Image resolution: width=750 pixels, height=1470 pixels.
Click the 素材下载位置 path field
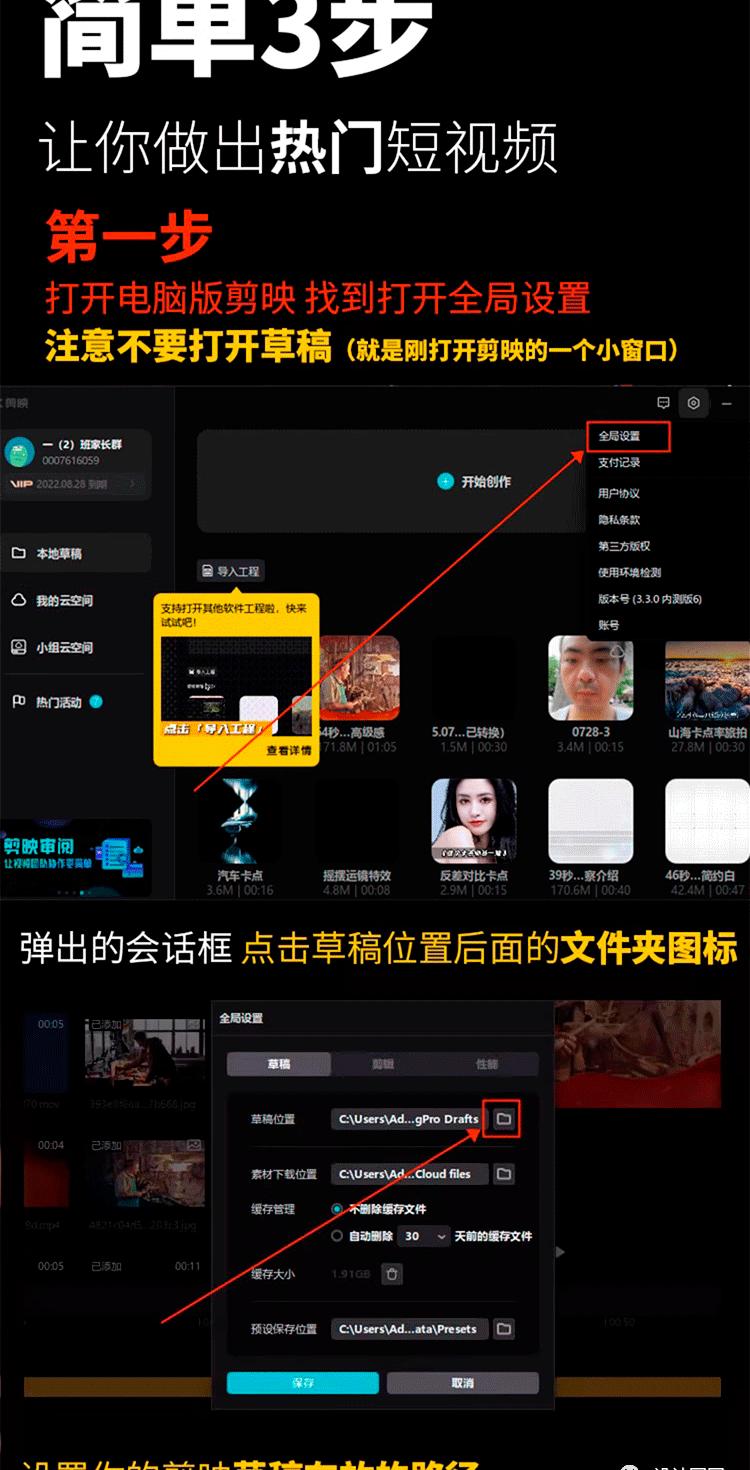[409, 1174]
